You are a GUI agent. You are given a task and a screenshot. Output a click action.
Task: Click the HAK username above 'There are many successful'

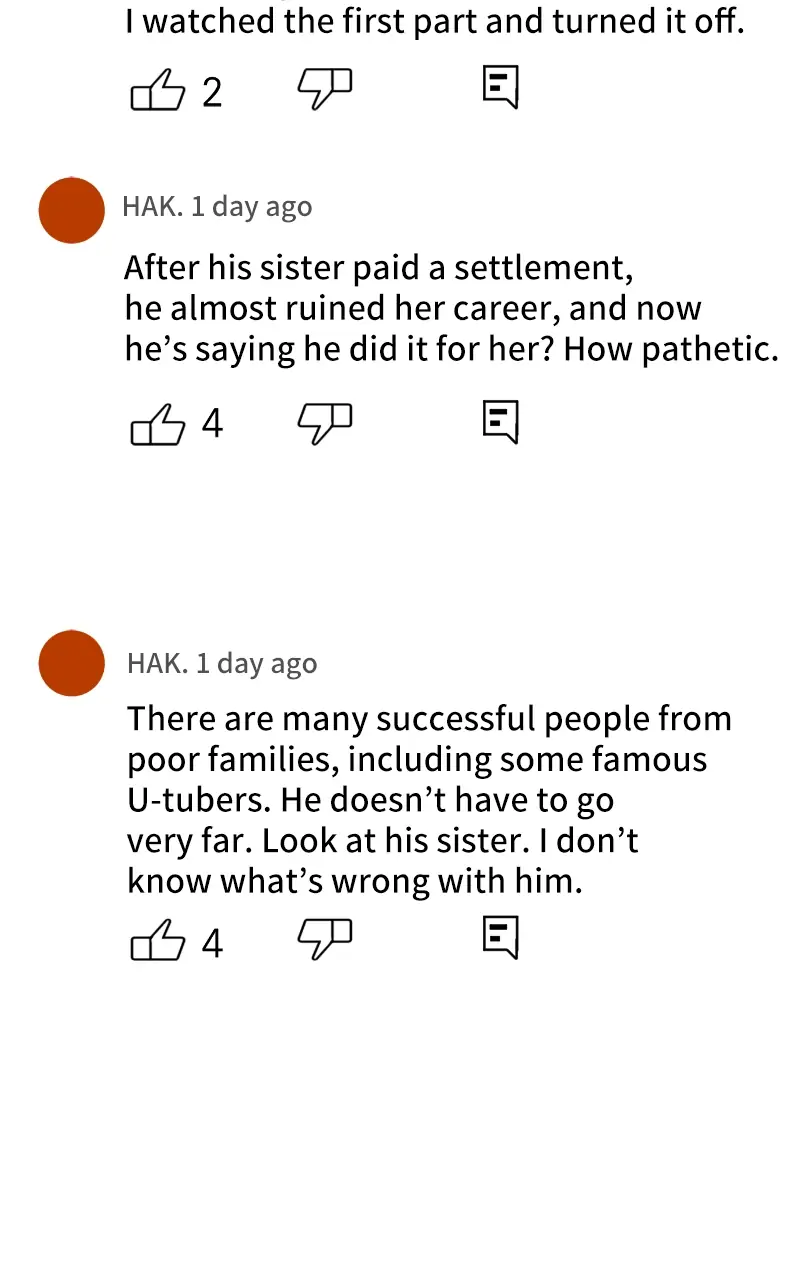(158, 664)
